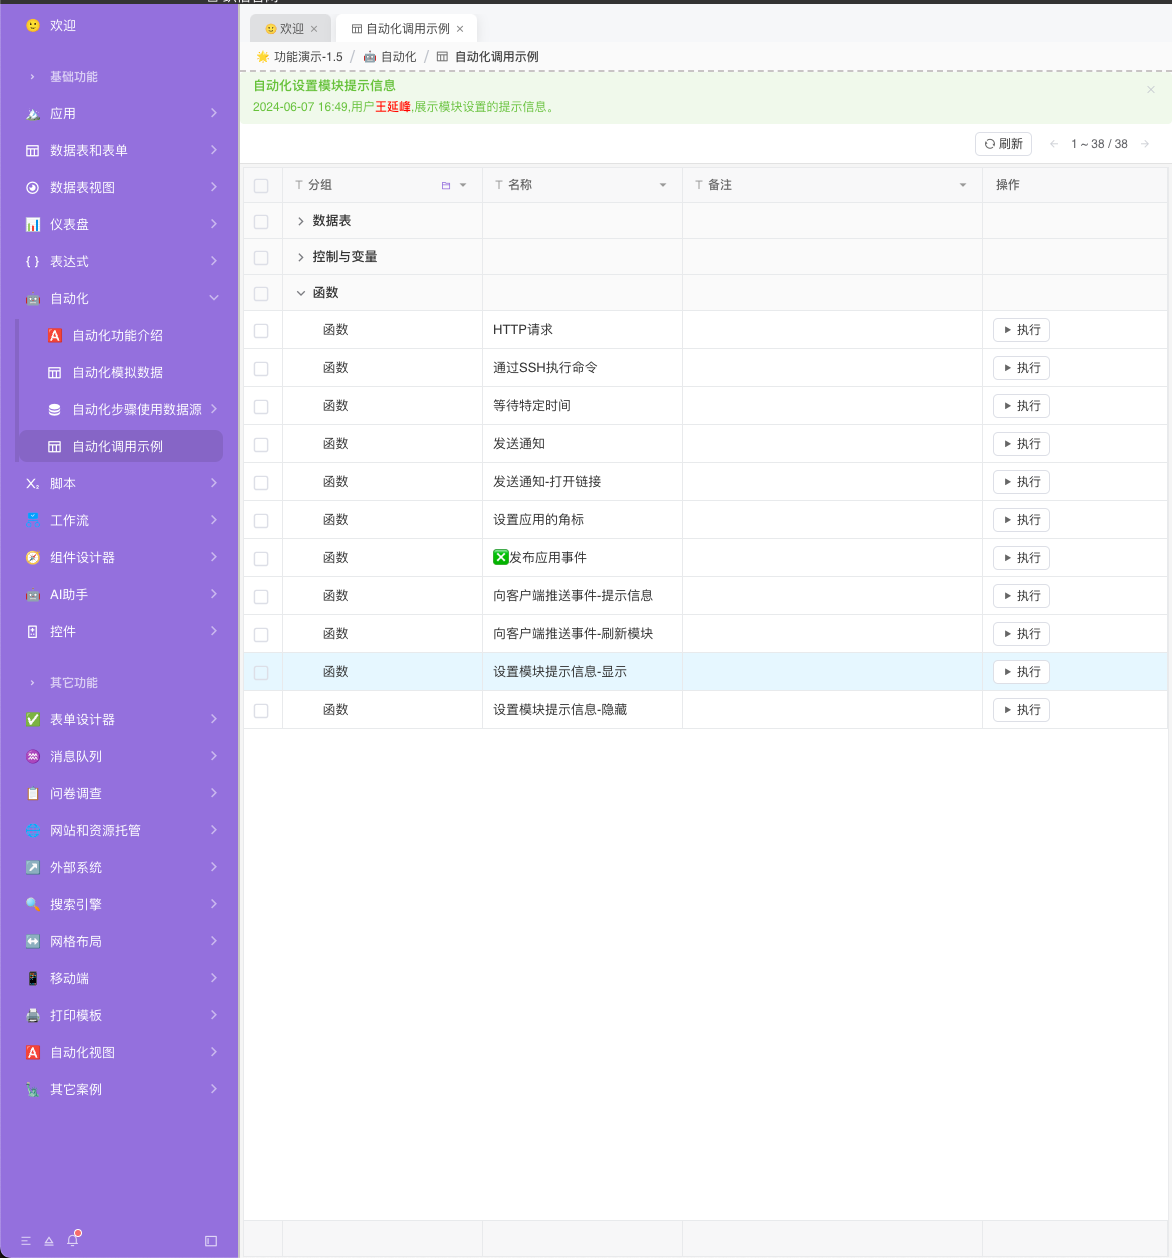The image size is (1172, 1258).
Task: Click the AI助手 sidebar icon
Action: (x=33, y=594)
